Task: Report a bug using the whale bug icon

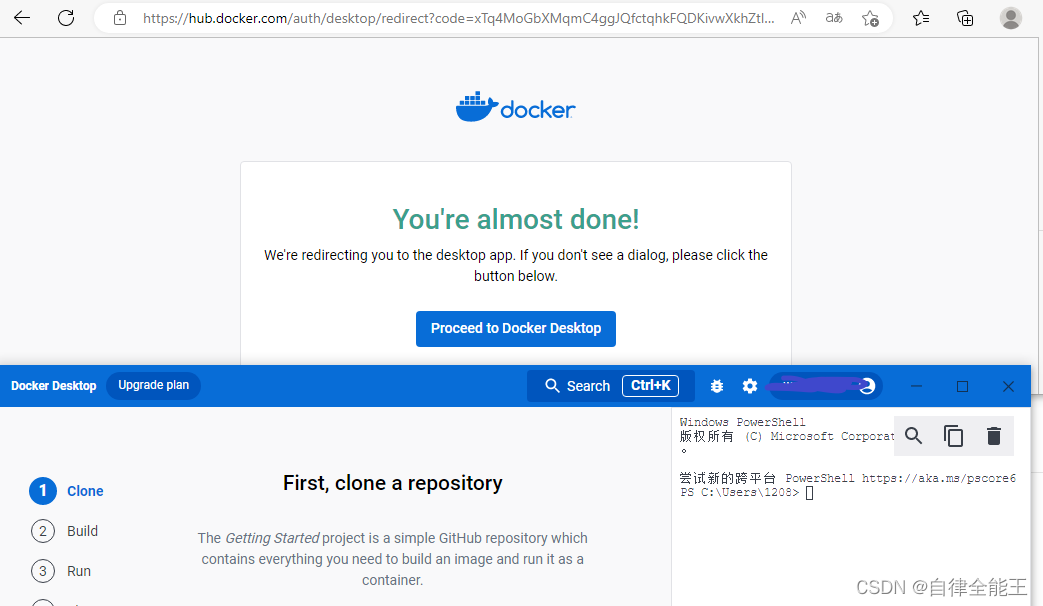Action: click(x=716, y=385)
